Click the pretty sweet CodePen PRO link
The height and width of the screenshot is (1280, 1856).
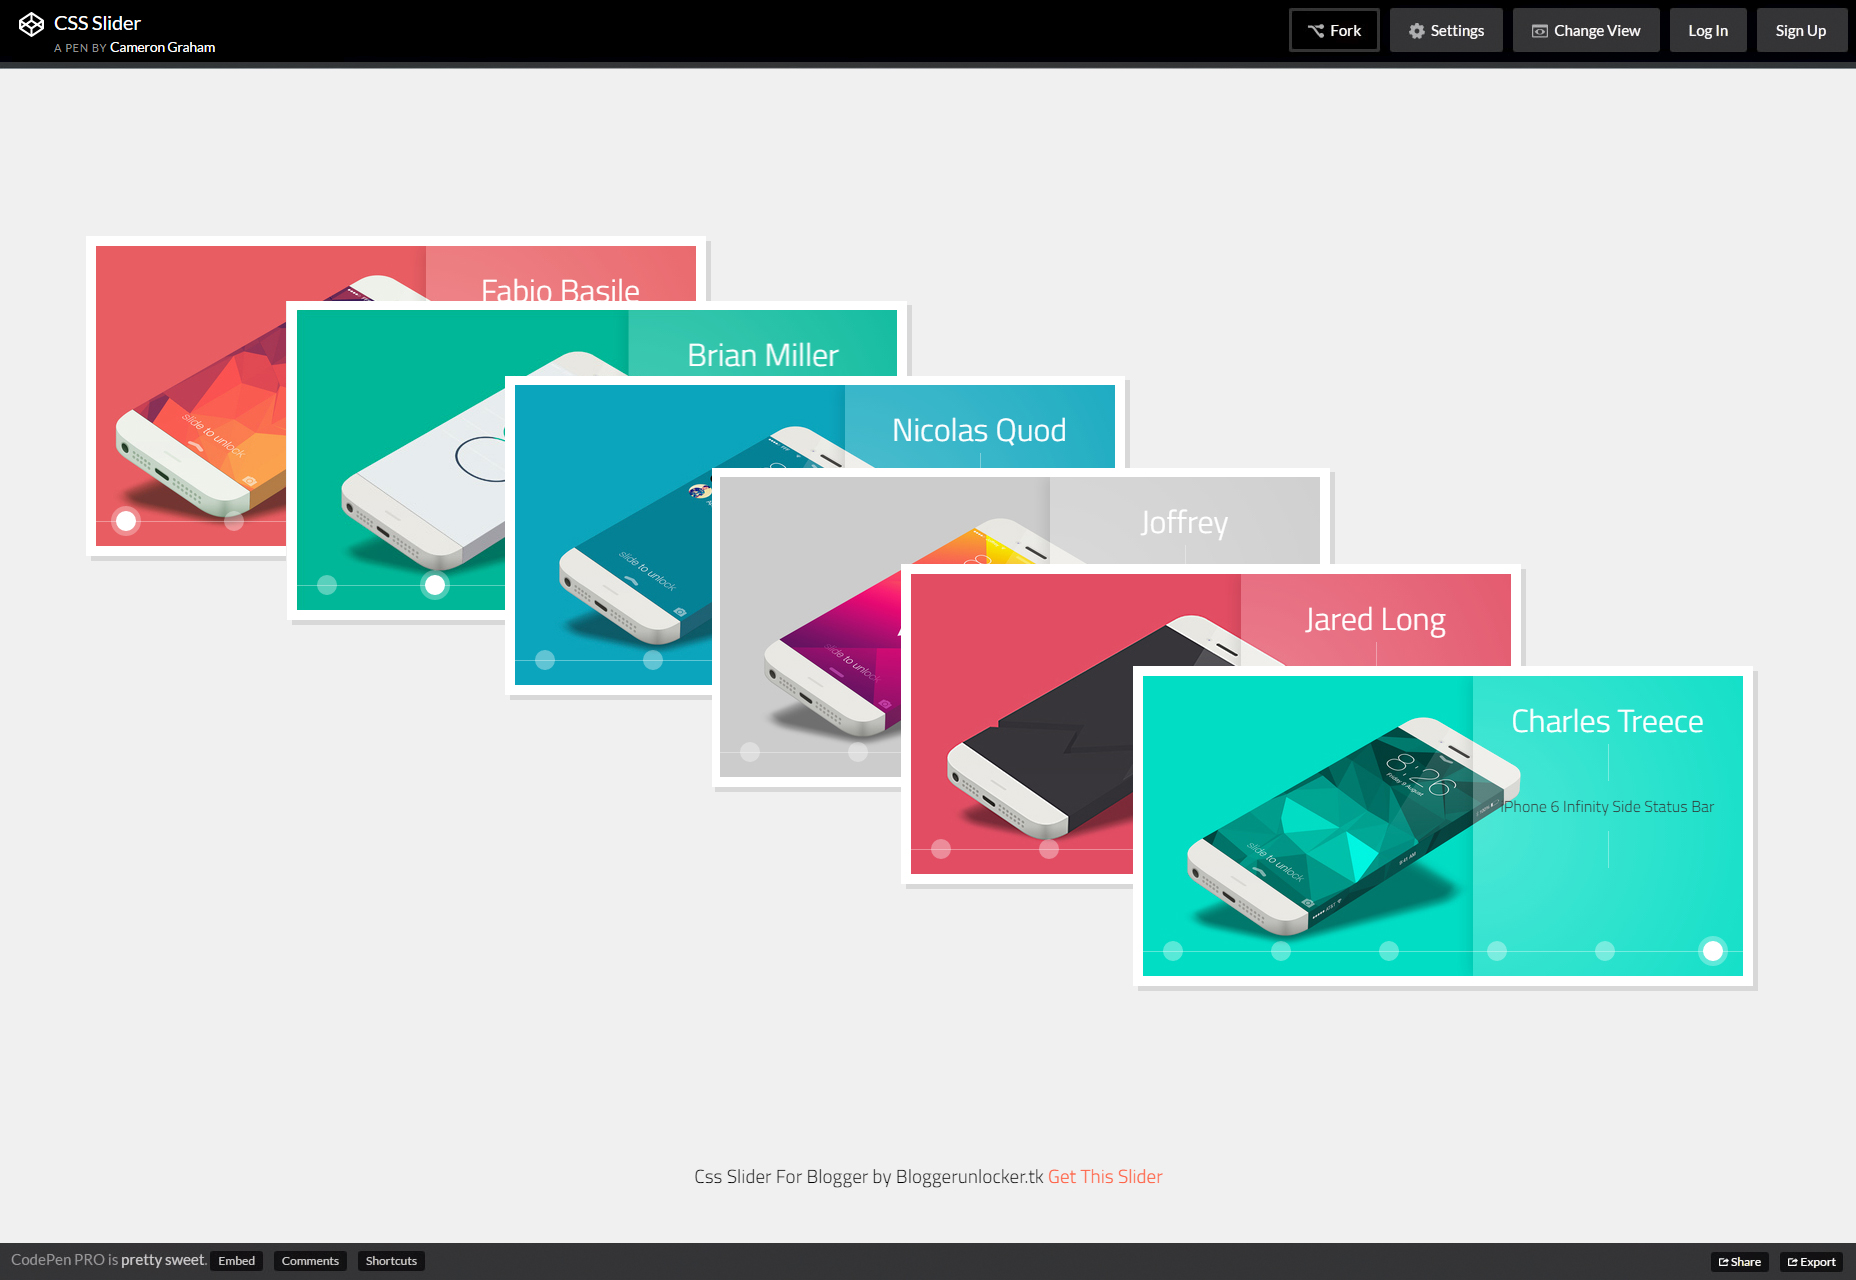[164, 1260]
